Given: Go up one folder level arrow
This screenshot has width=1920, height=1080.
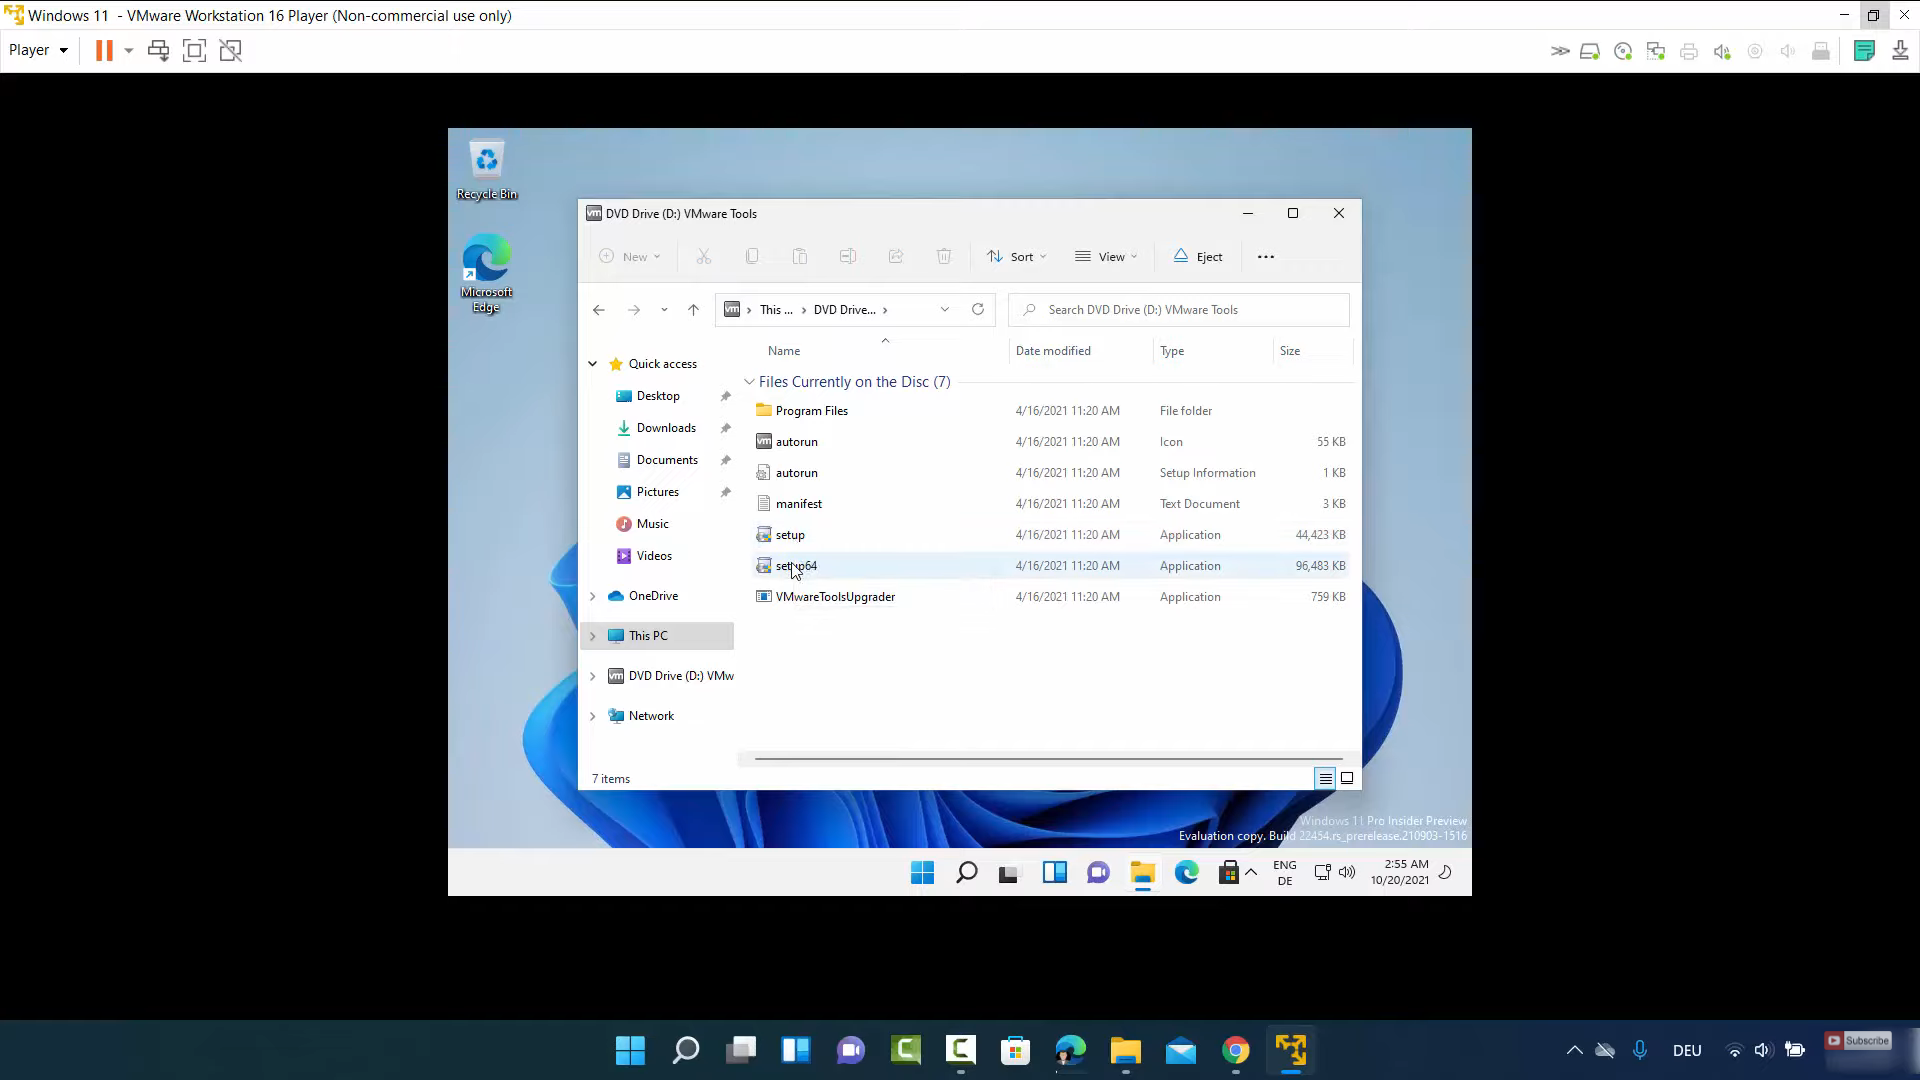Looking at the screenshot, I should point(693,310).
